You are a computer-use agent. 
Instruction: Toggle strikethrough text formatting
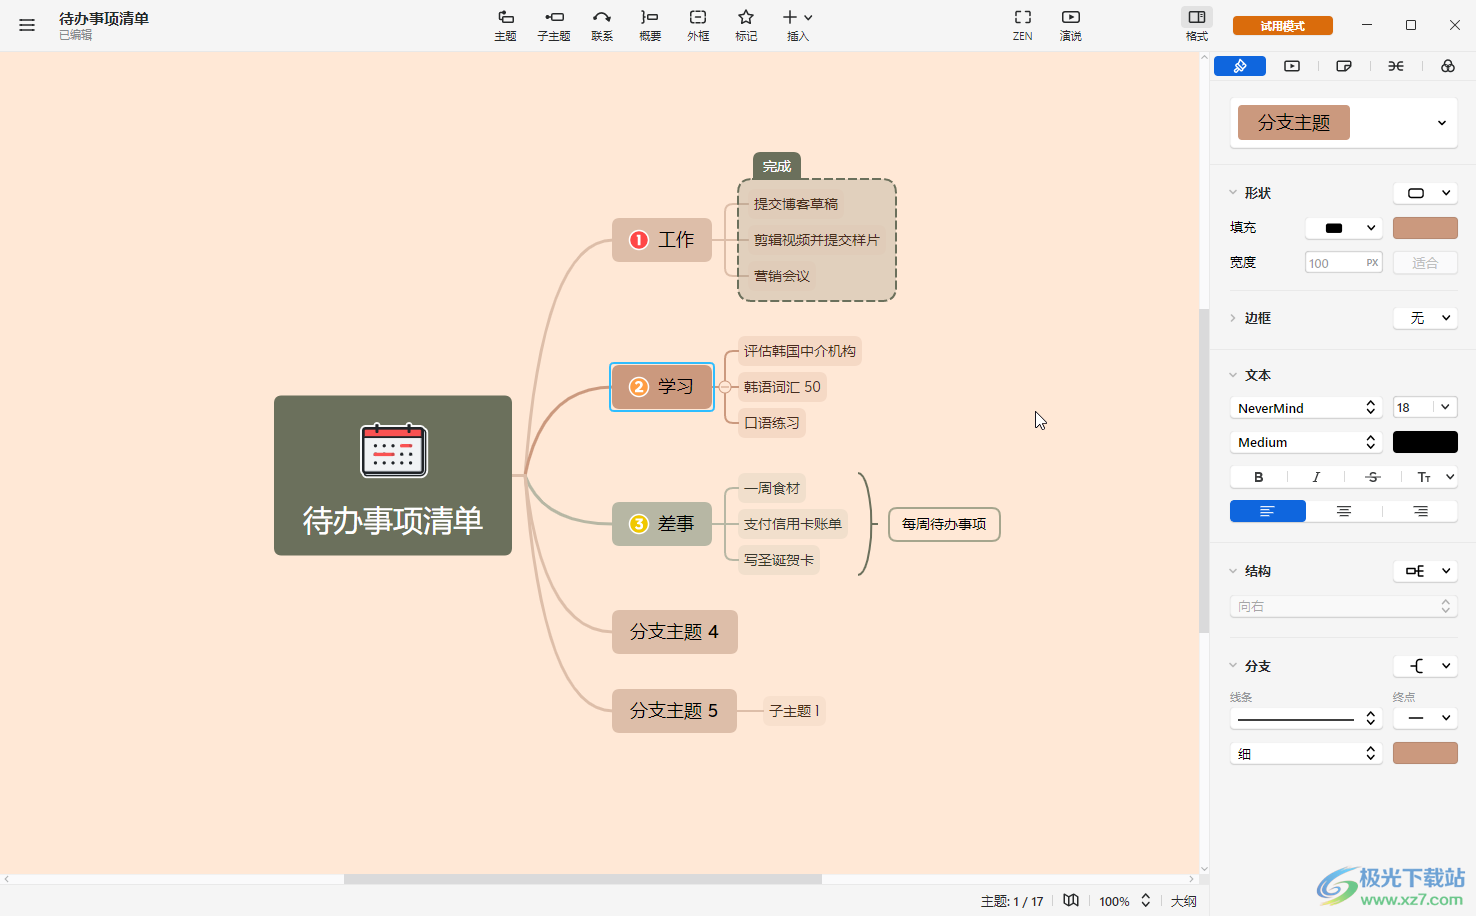[x=1373, y=477]
